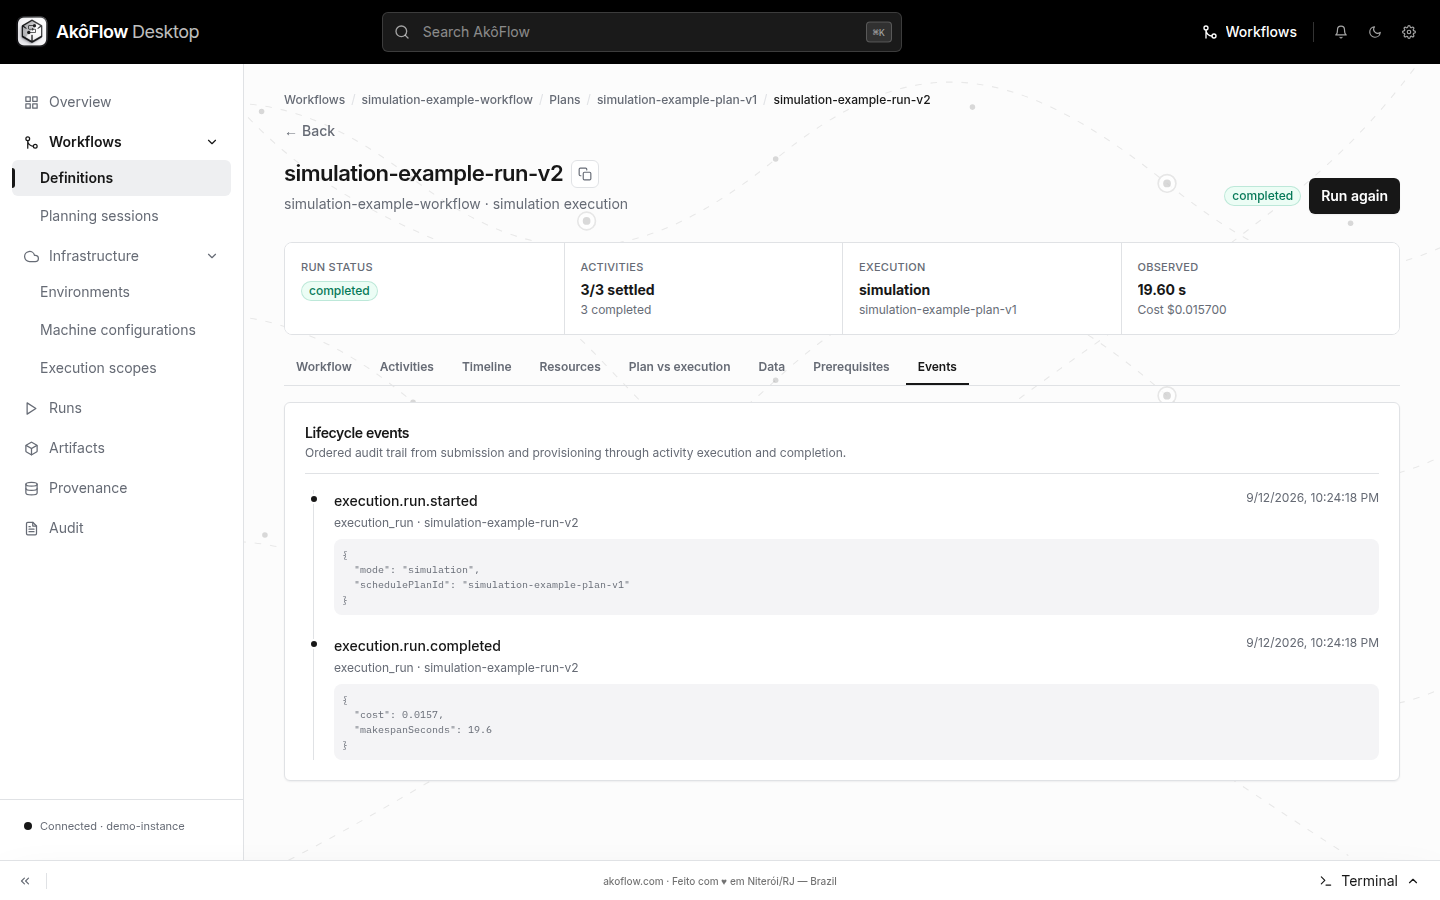Collapse the sidebar with double chevron
The image size is (1440, 900).
pos(25,881)
